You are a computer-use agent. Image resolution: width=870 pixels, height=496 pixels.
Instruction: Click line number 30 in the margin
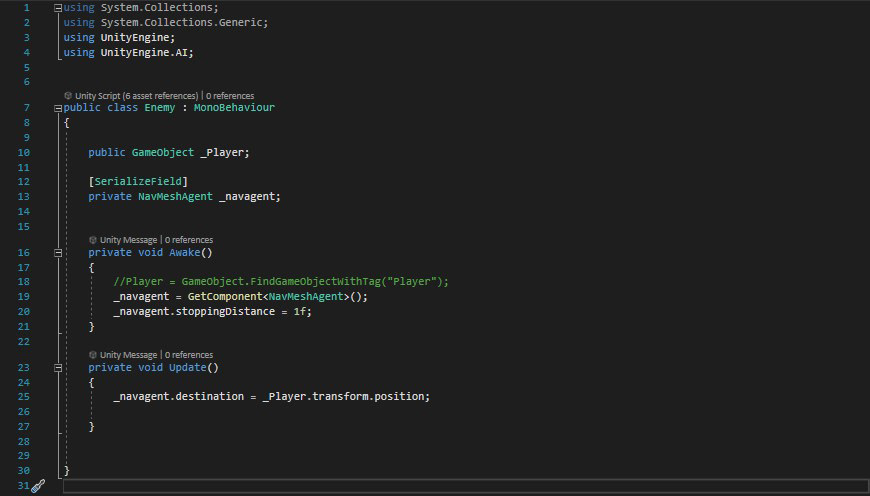coord(23,470)
